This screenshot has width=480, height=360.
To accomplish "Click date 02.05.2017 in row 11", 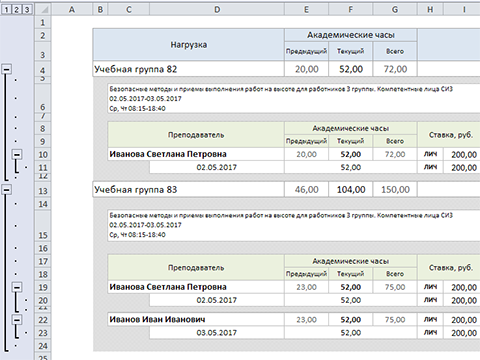I will point(217,167).
